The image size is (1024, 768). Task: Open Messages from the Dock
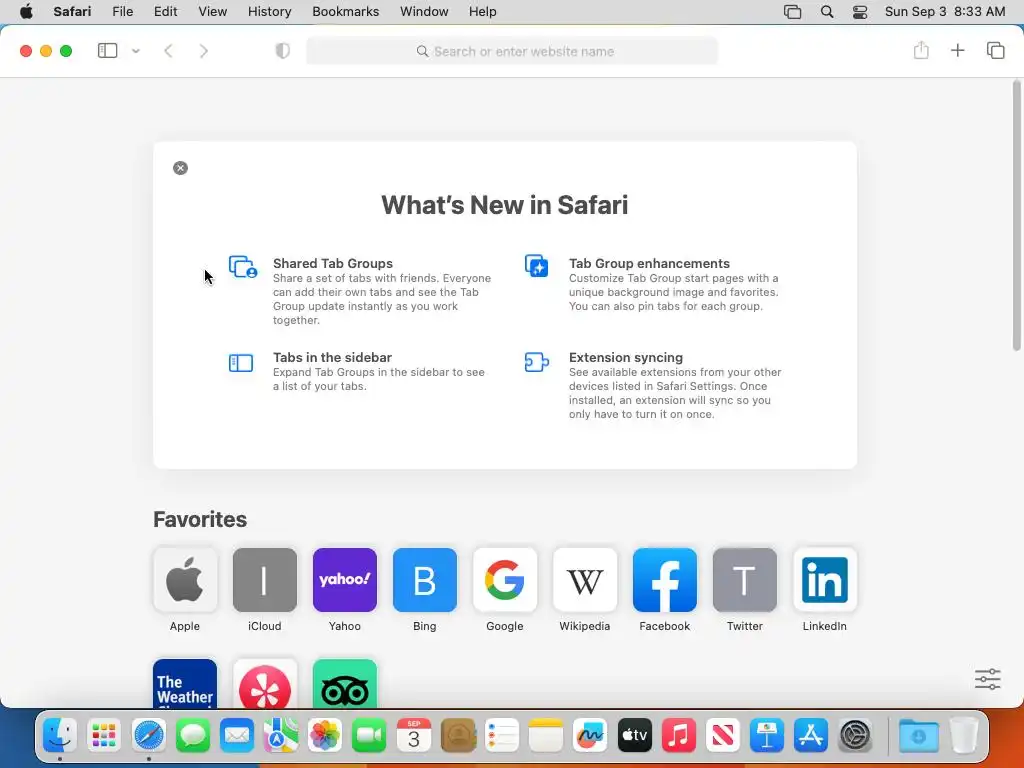pos(193,735)
